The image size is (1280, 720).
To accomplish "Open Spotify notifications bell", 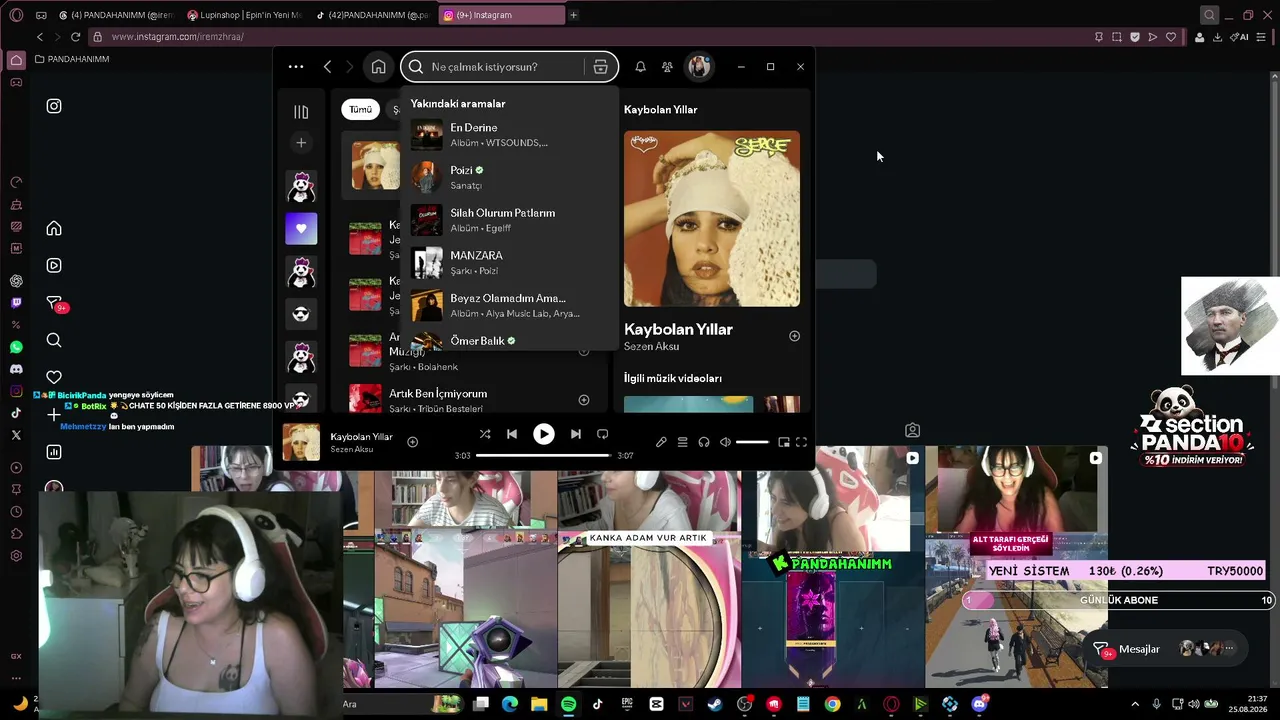I will click(x=640, y=67).
